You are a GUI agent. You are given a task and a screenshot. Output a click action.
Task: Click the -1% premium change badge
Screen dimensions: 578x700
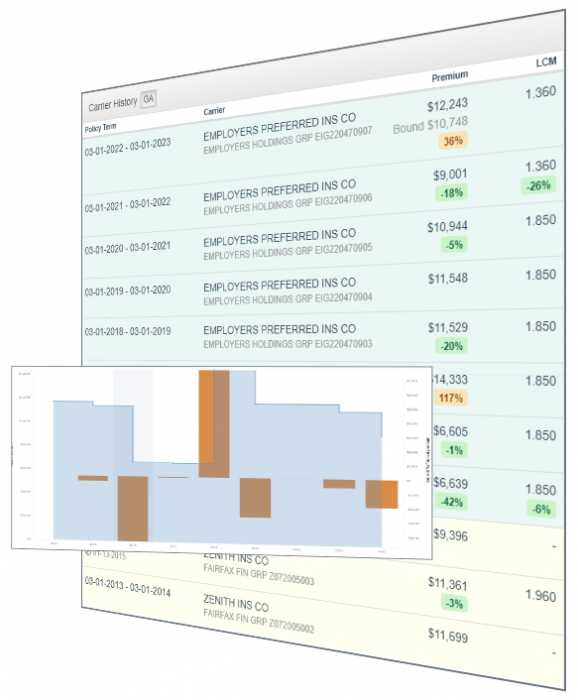pyautogui.click(x=454, y=450)
